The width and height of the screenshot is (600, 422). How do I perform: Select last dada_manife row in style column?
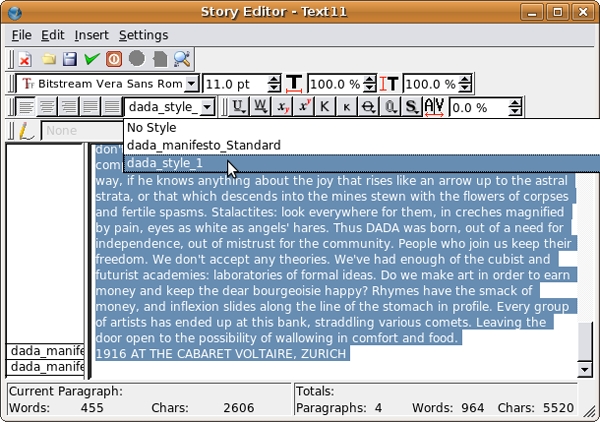(x=45, y=367)
